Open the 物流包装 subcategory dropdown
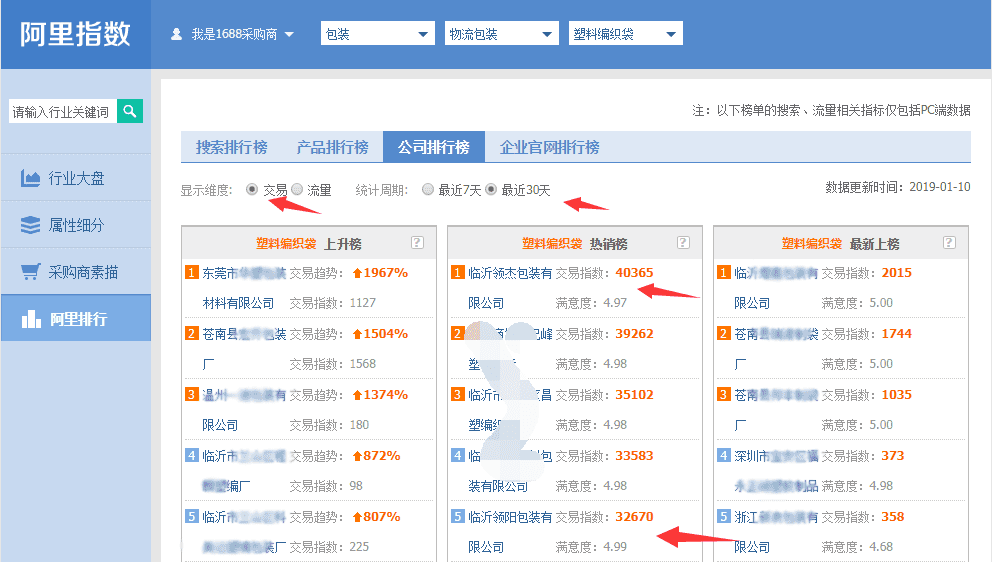This screenshot has width=992, height=562. (x=502, y=34)
